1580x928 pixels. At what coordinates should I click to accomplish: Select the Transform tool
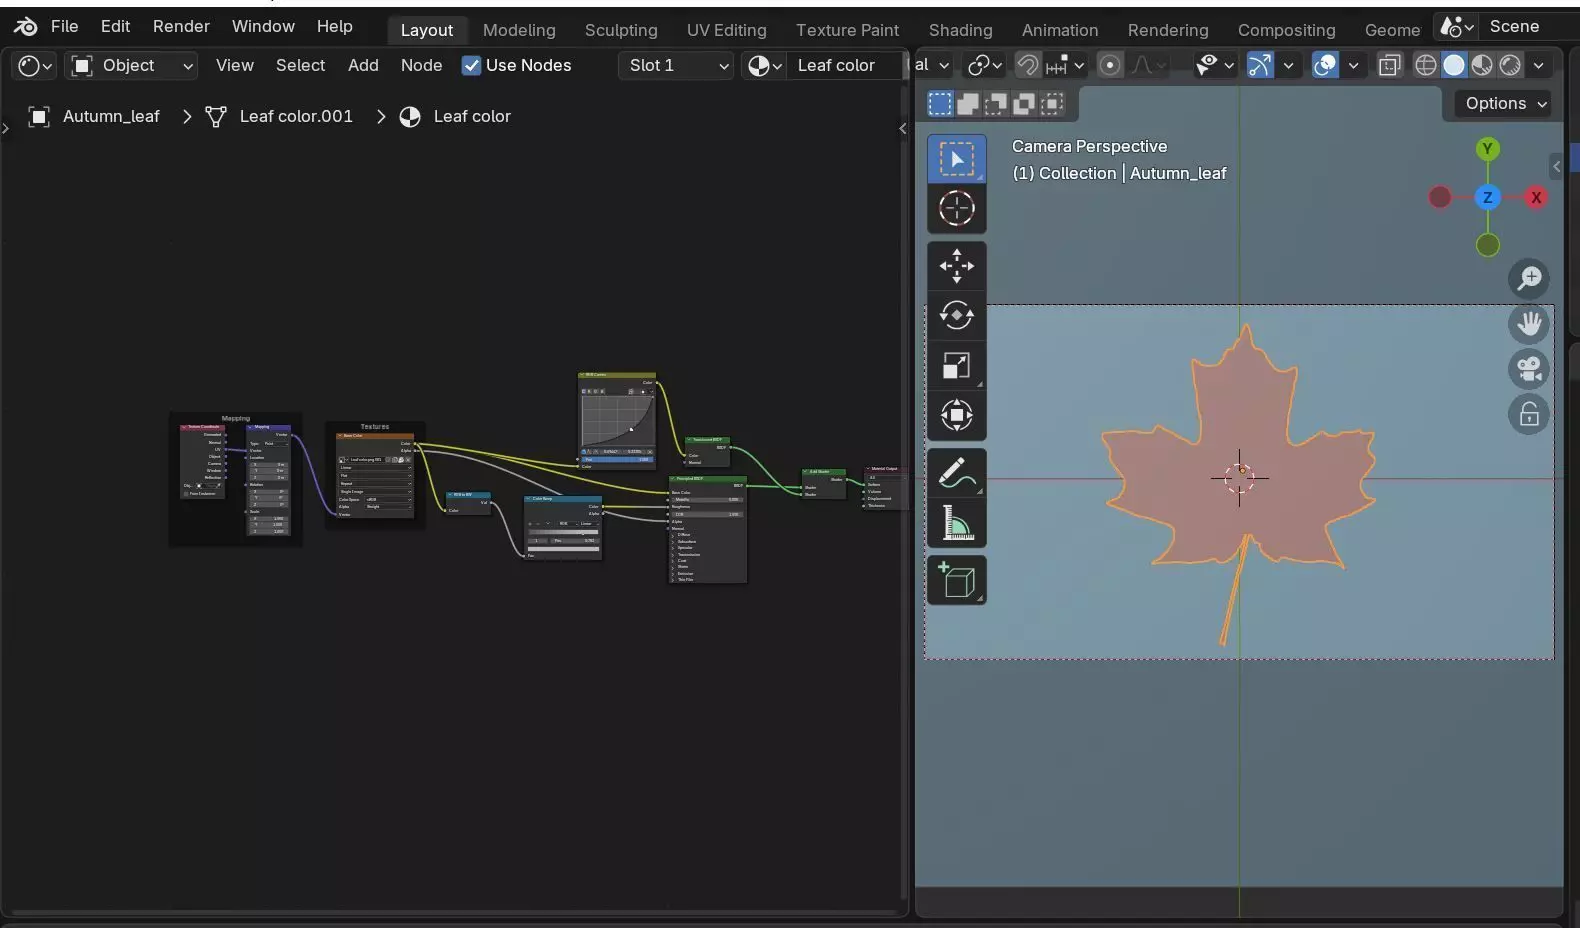pyautogui.click(x=957, y=415)
